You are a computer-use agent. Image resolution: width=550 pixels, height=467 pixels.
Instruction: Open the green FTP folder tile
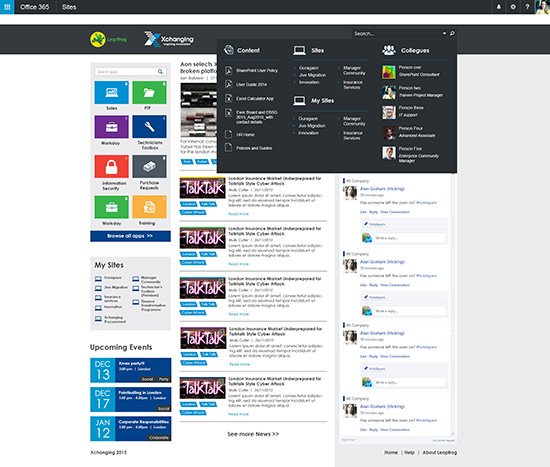pyautogui.click(x=149, y=92)
